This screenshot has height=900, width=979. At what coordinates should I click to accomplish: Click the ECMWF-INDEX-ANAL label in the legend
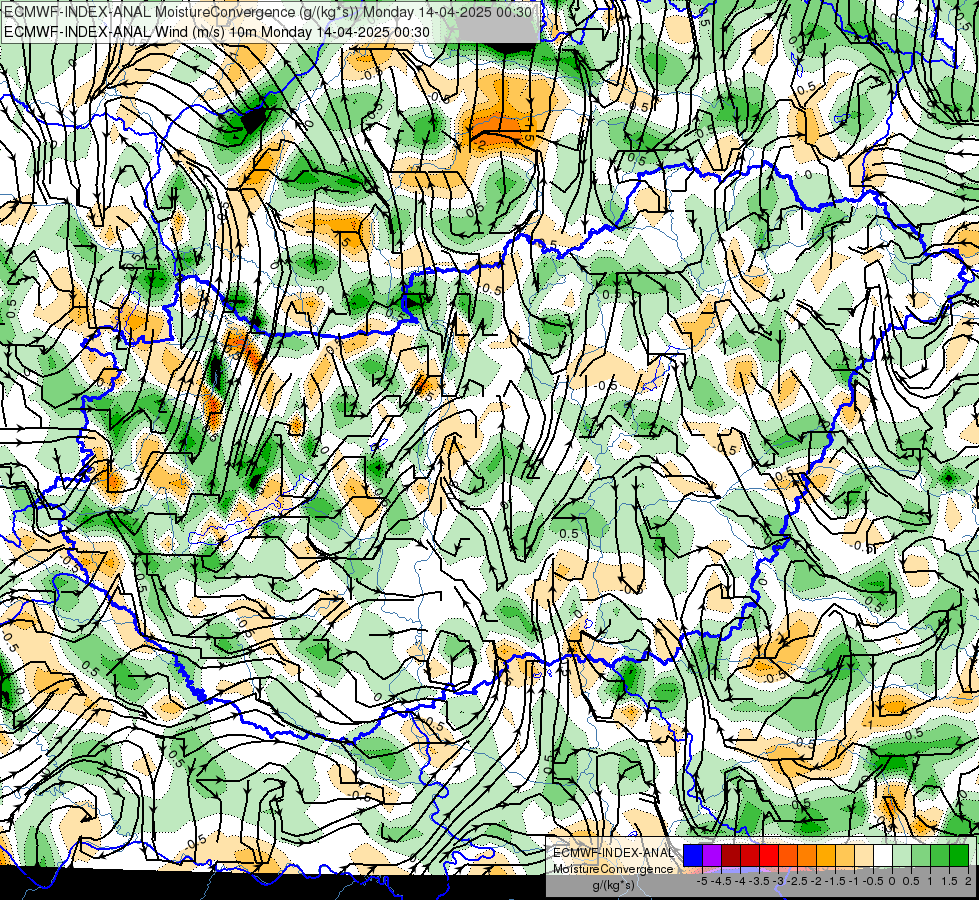[614, 853]
